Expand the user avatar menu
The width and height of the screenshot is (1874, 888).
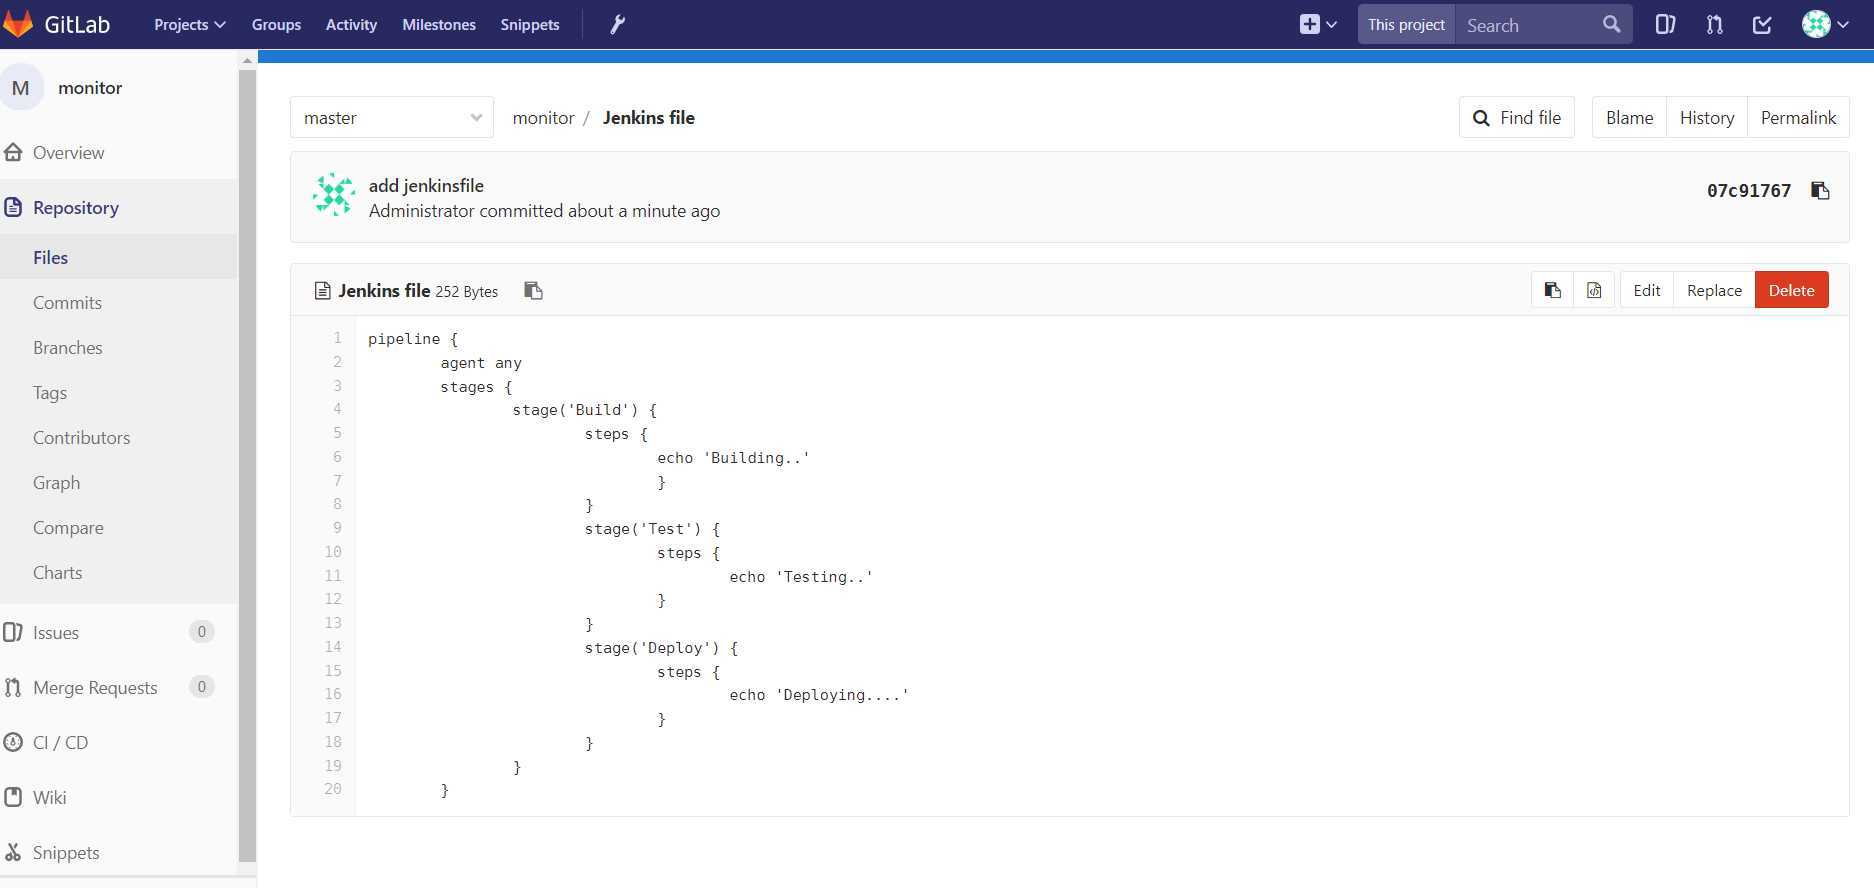point(1825,25)
